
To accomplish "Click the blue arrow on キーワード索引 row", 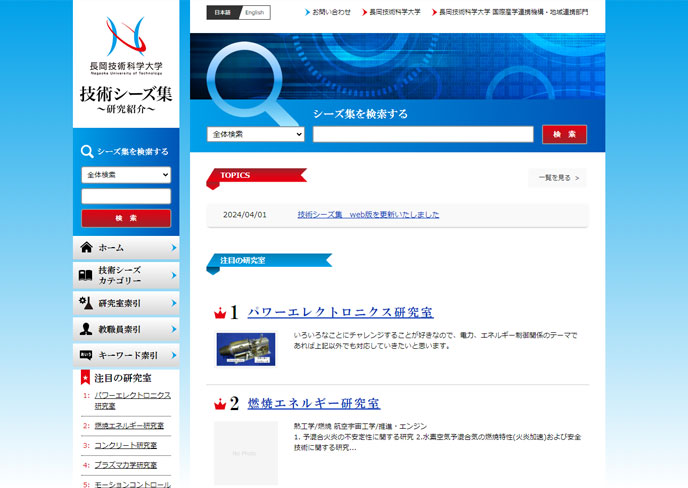I will click(x=174, y=355).
